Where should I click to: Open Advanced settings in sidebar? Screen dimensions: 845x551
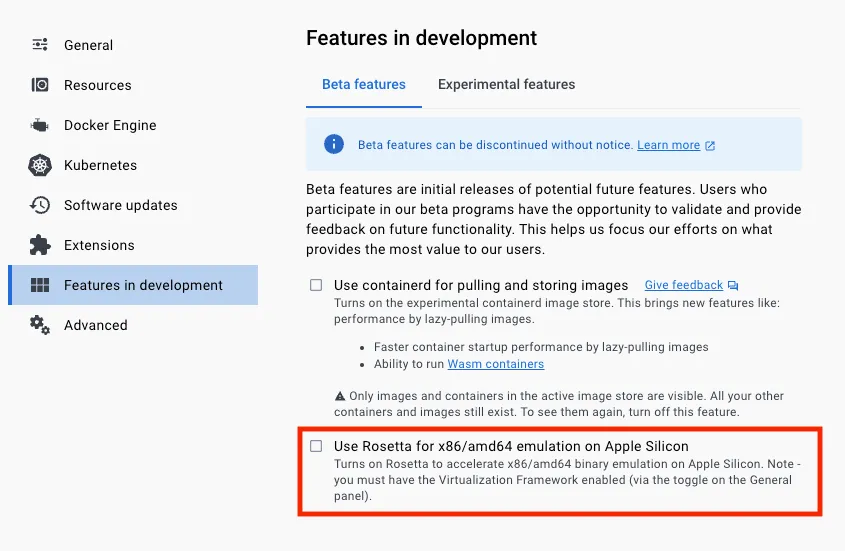[133, 325]
